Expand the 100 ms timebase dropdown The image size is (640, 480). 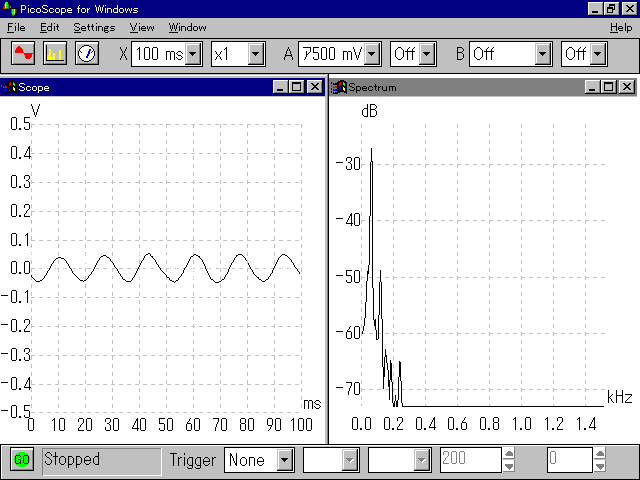coord(193,54)
